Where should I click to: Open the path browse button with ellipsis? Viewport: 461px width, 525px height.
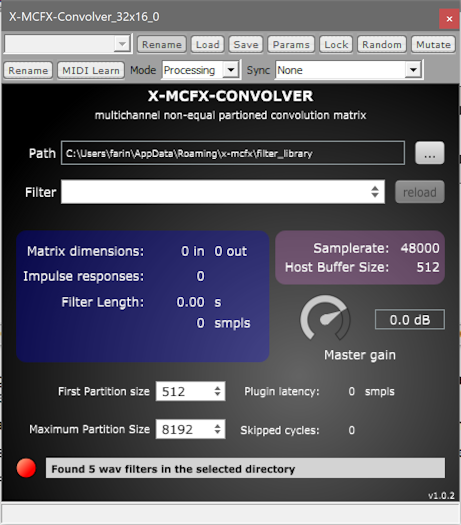pyautogui.click(x=430, y=153)
